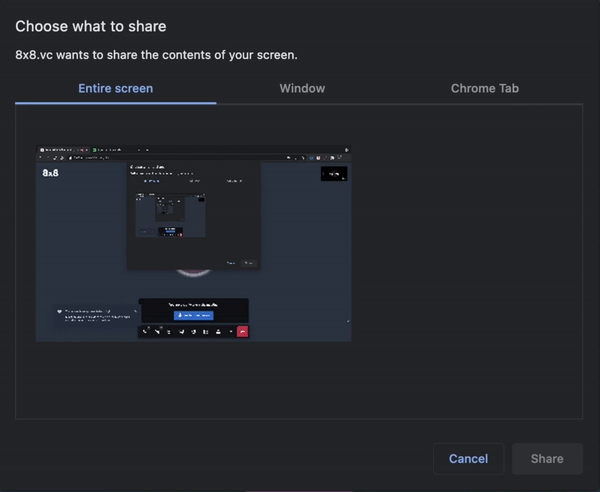The image size is (600, 492).
Task: Cancel the screen sharing dialog
Action: pyautogui.click(x=468, y=458)
